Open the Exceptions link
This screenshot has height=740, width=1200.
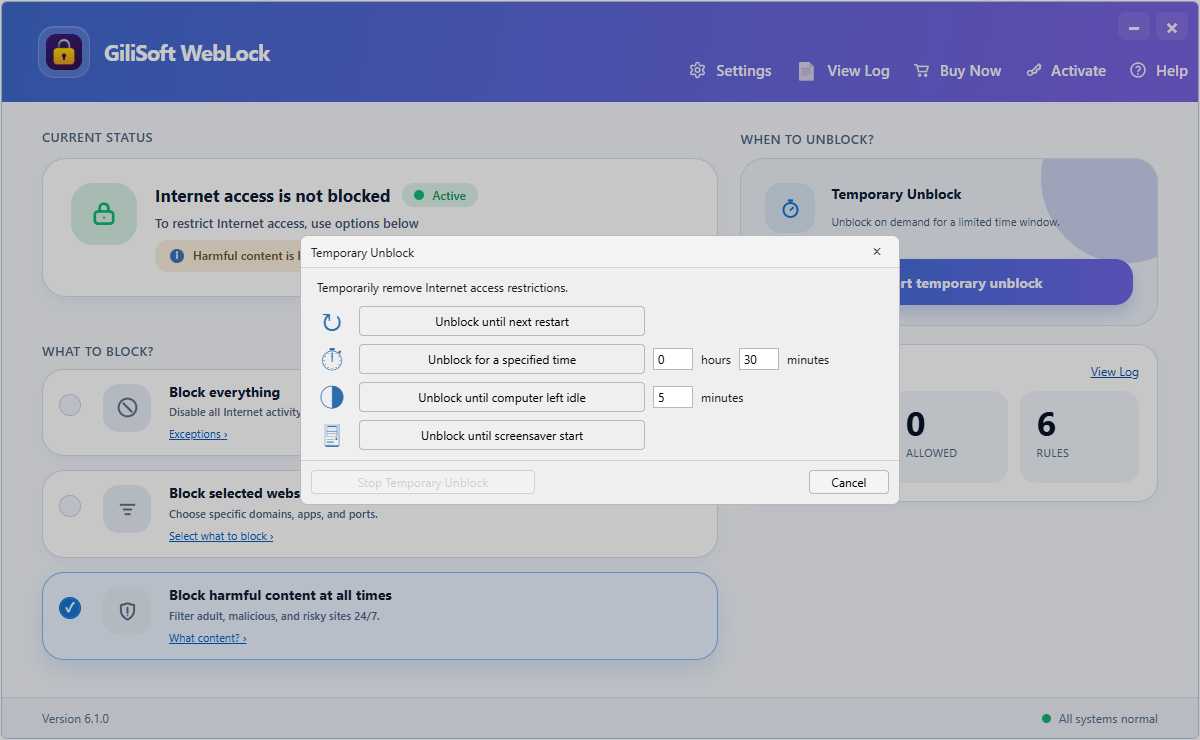tap(198, 434)
